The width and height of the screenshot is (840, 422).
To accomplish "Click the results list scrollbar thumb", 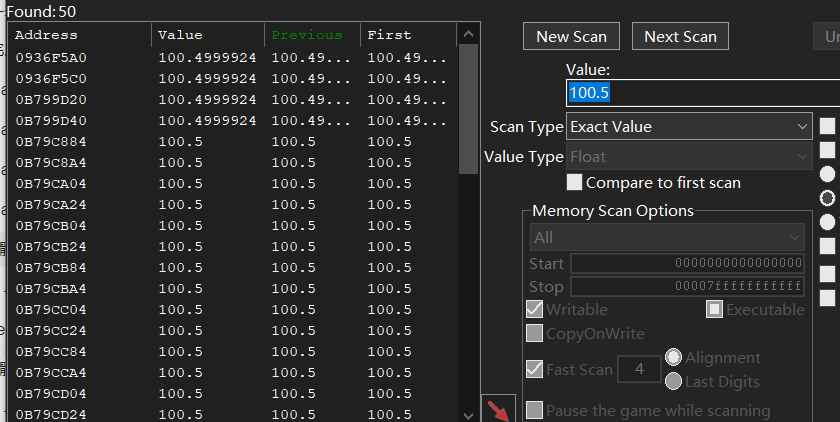I will coord(468,109).
